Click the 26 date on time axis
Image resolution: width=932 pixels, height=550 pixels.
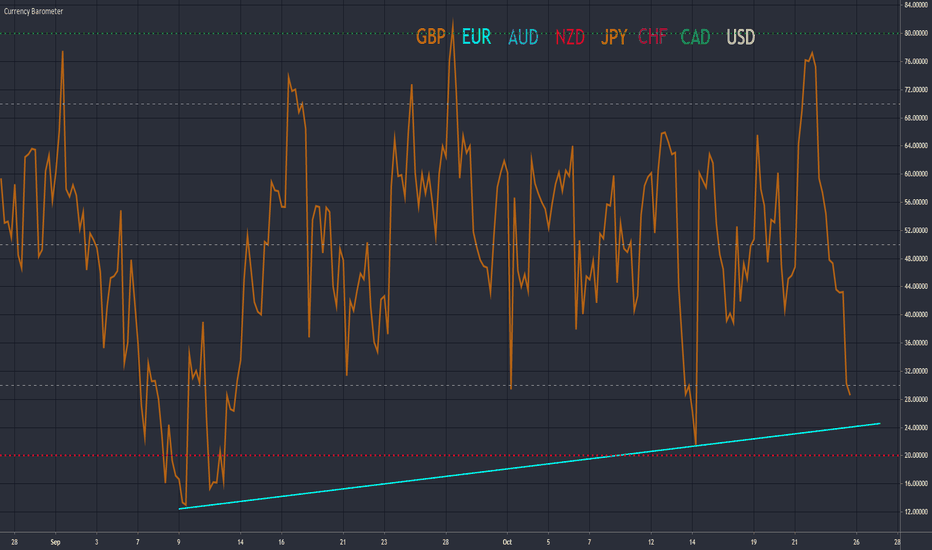click(857, 542)
